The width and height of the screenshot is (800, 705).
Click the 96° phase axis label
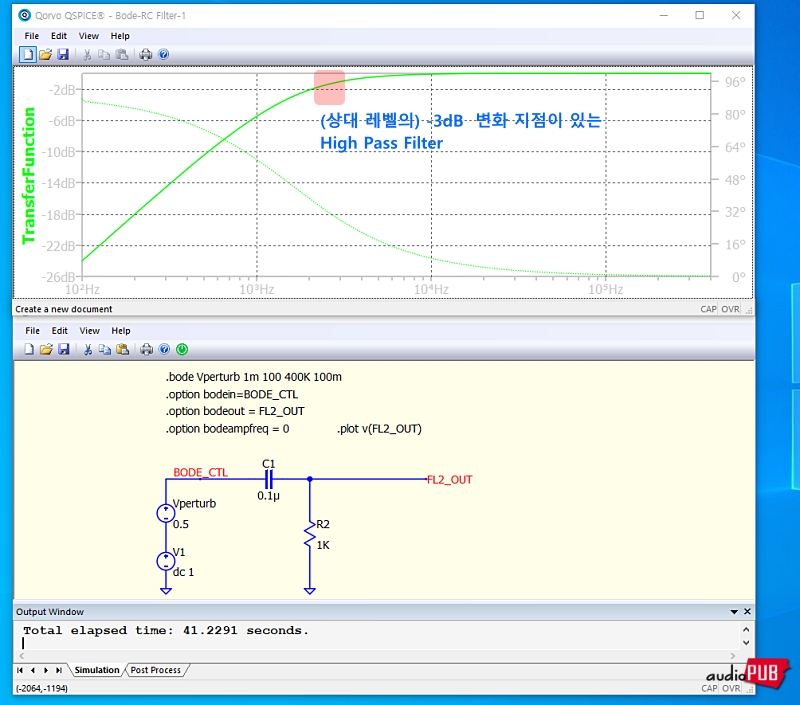[735, 82]
